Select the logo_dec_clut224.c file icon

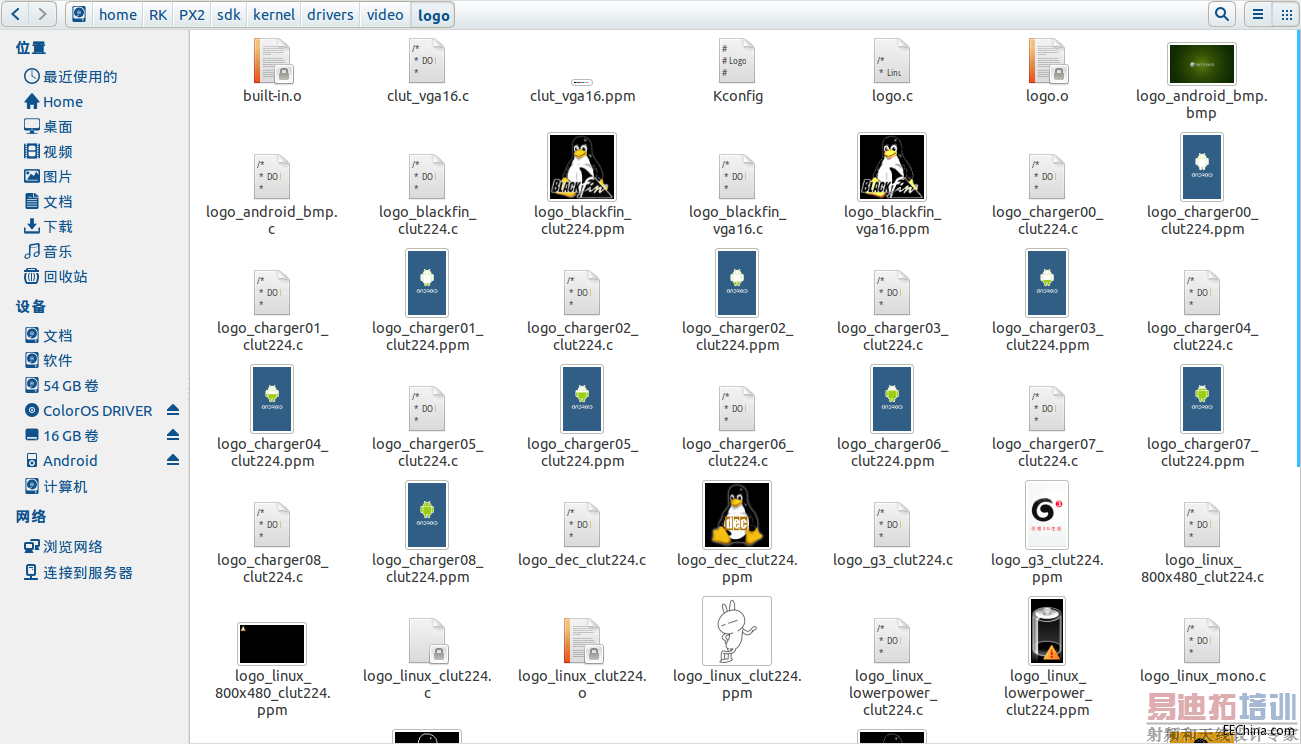pos(582,525)
